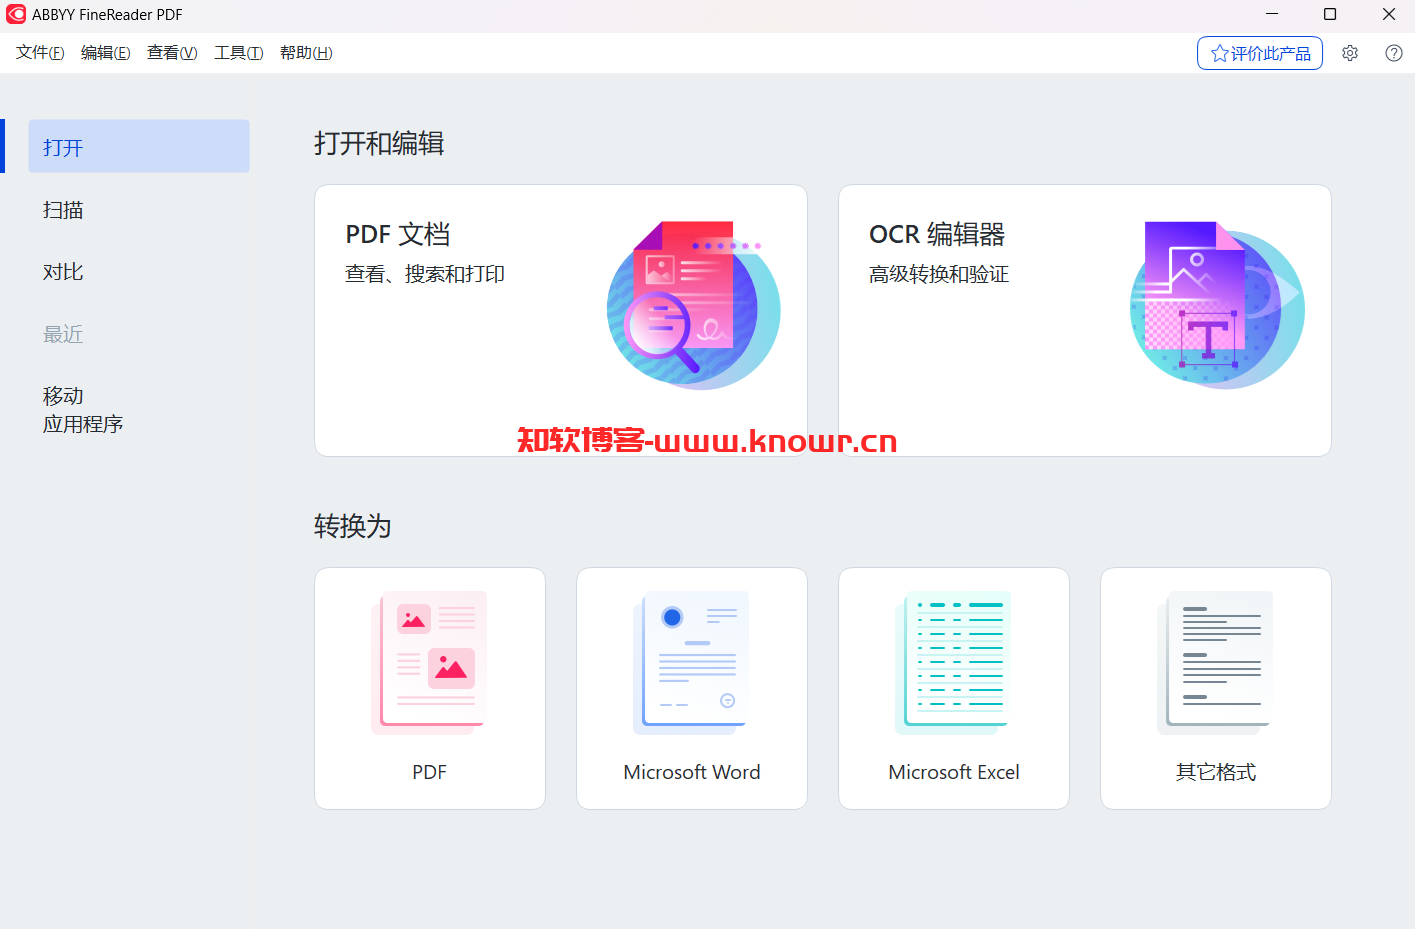This screenshot has width=1415, height=929.
Task: Click the Microsoft Excel spreadsheet icon
Action: (953, 662)
